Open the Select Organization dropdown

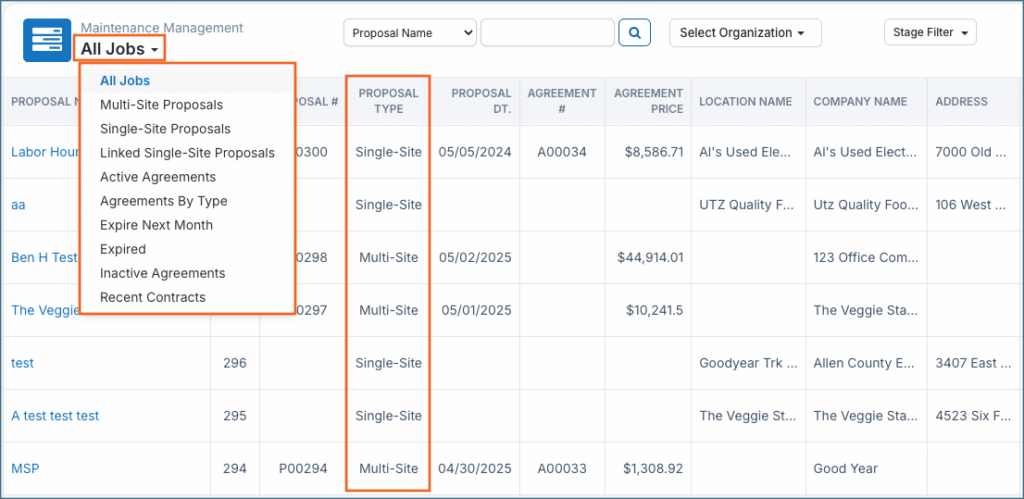(744, 33)
